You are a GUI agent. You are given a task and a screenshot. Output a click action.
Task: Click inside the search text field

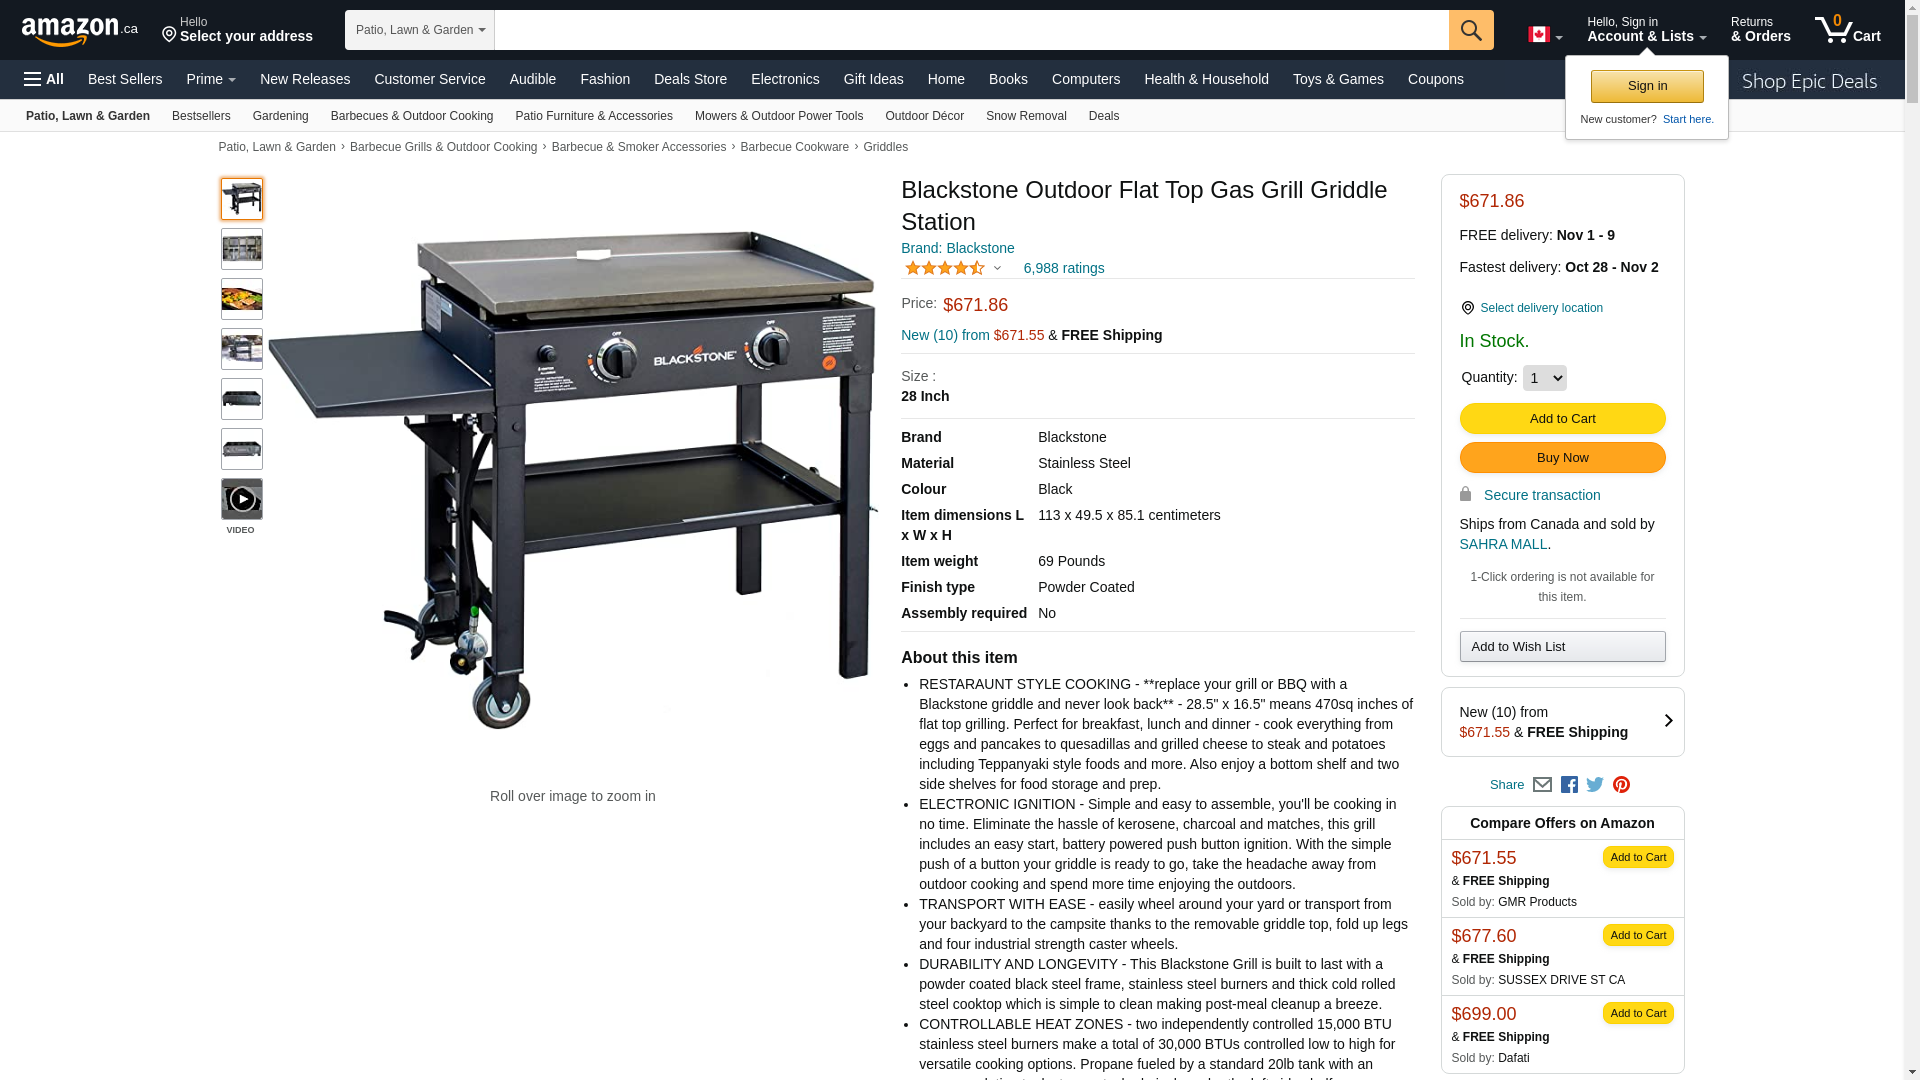point(971,30)
